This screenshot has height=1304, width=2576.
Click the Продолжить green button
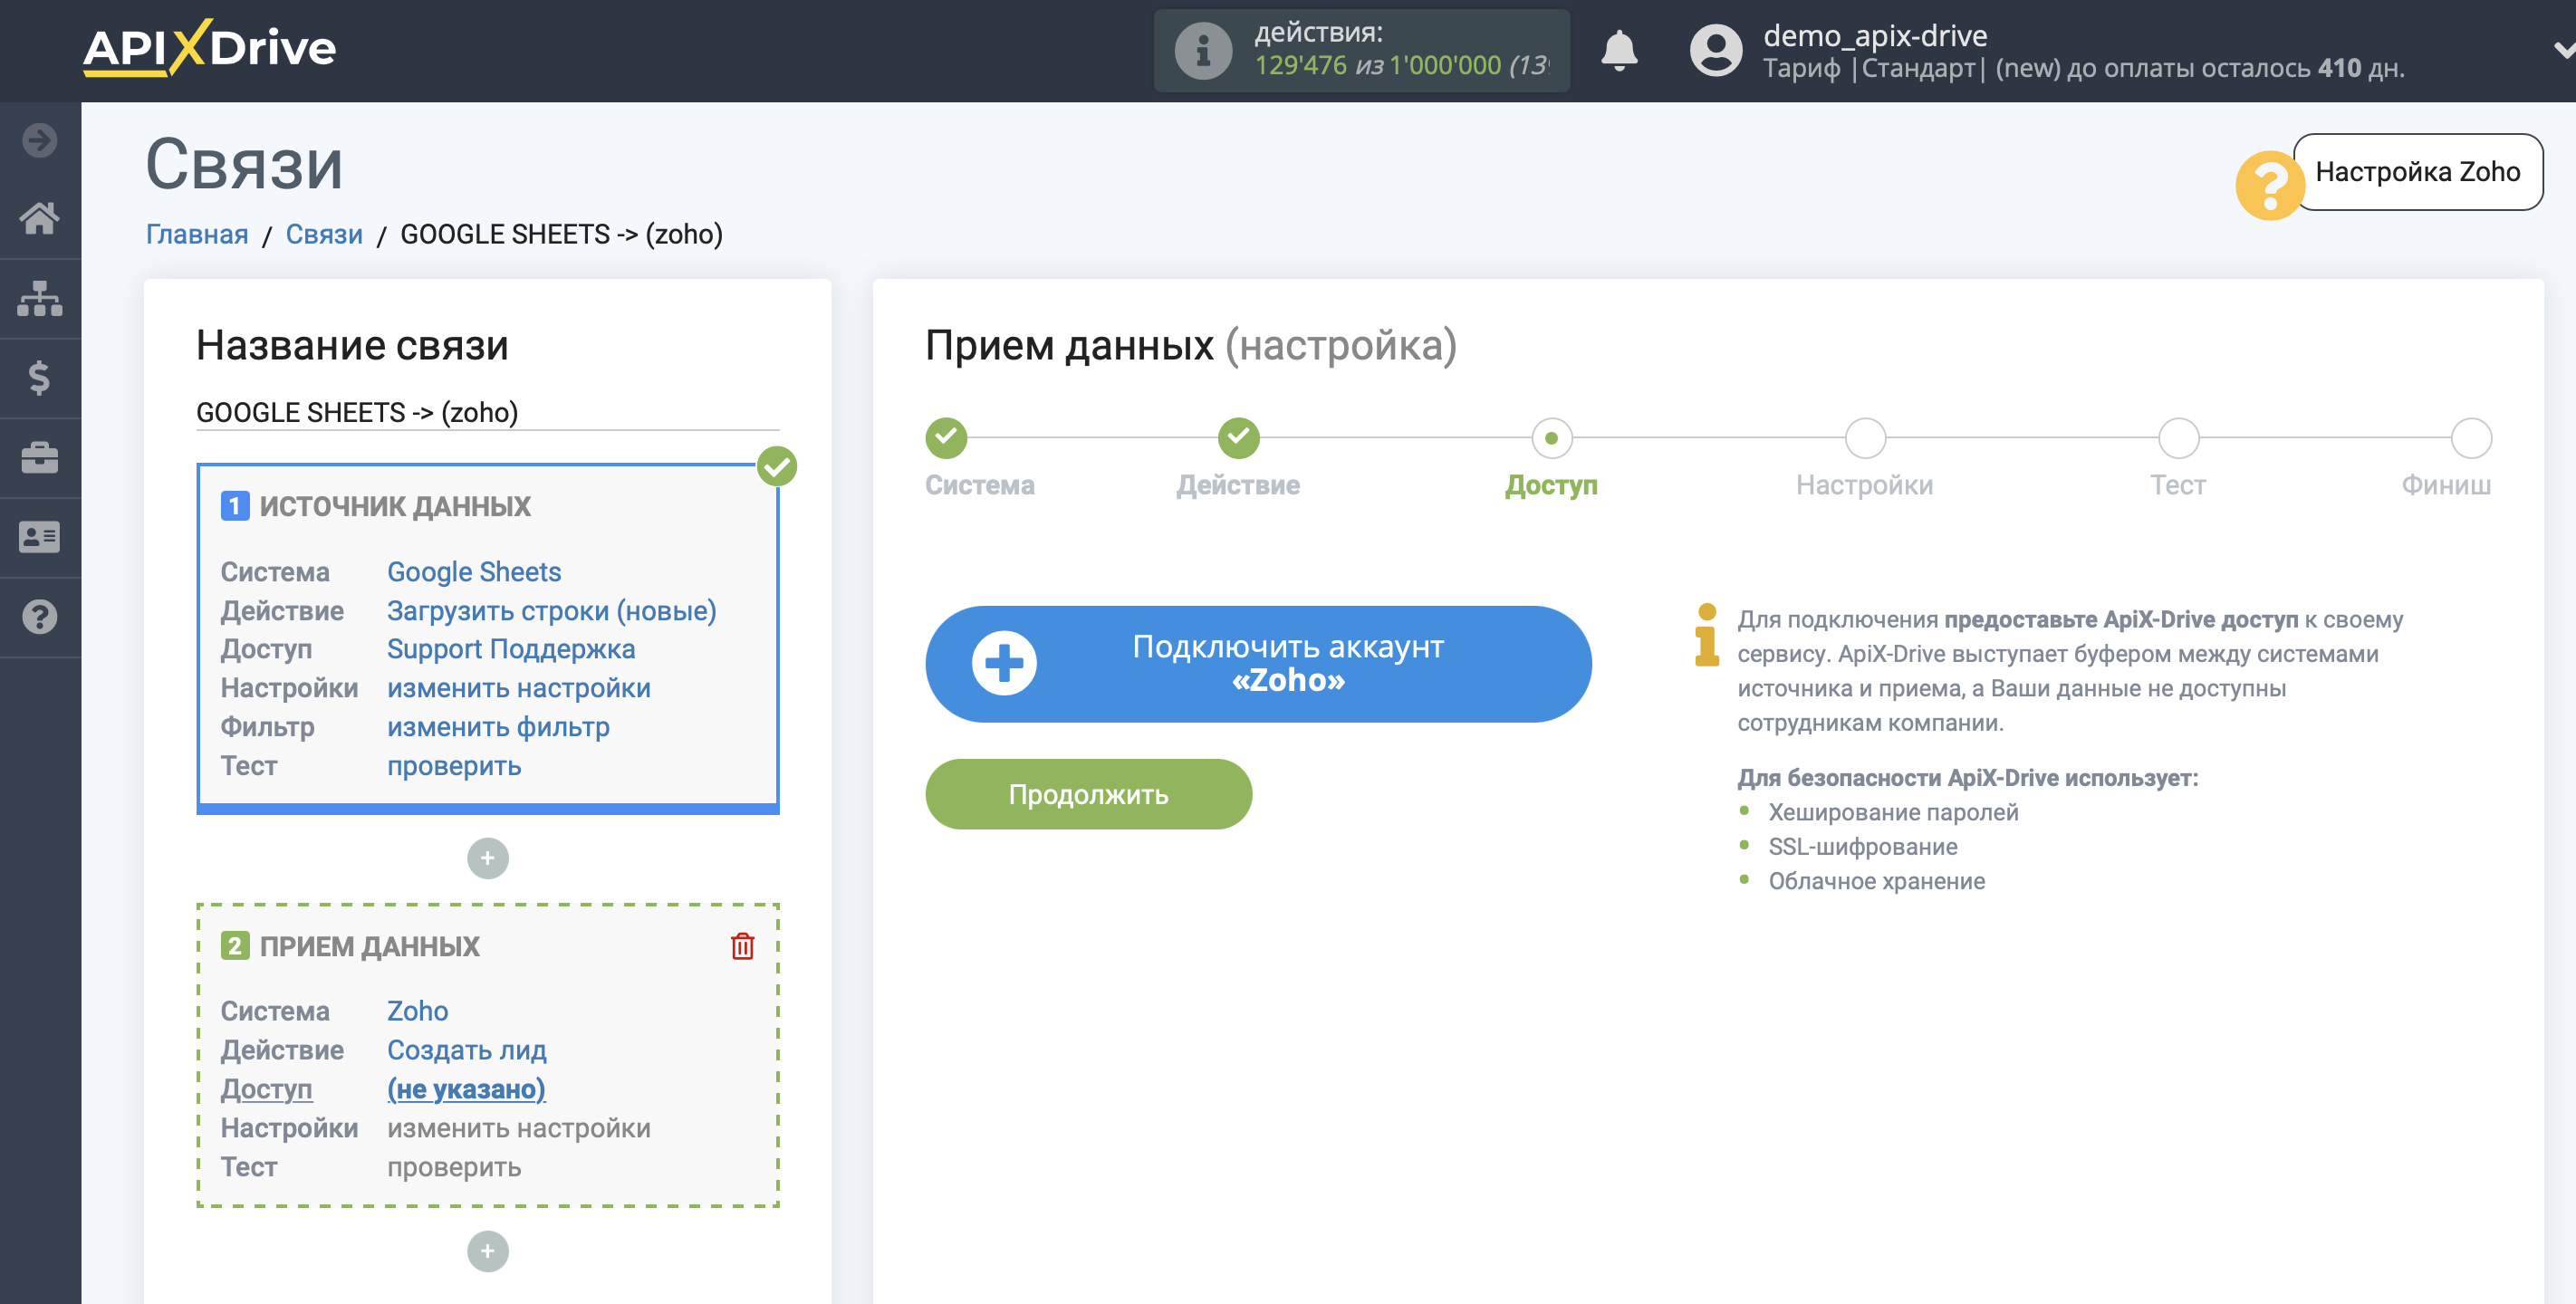1090,793
